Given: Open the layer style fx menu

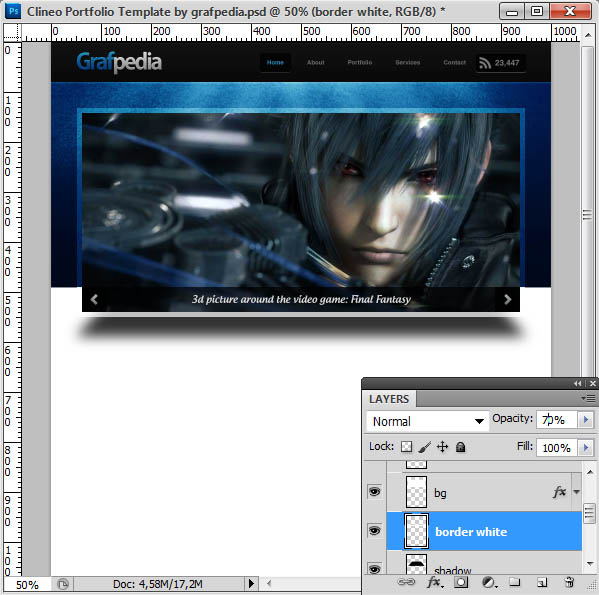Looking at the screenshot, I should (x=435, y=582).
